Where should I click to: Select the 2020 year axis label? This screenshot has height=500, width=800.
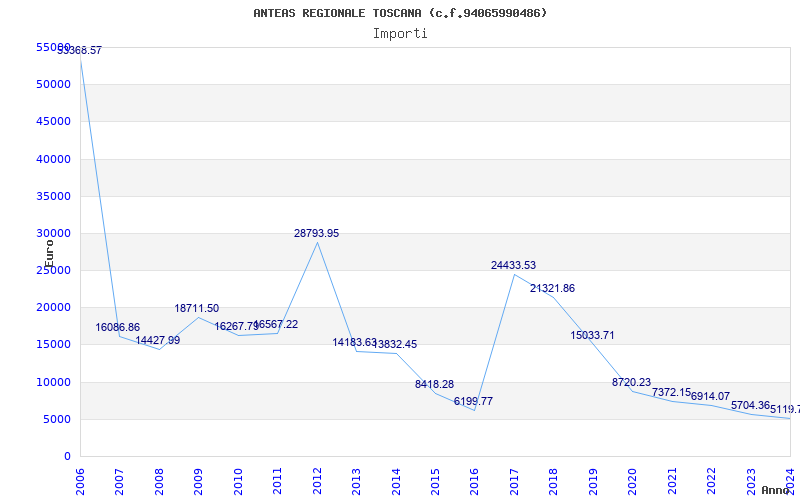633,482
